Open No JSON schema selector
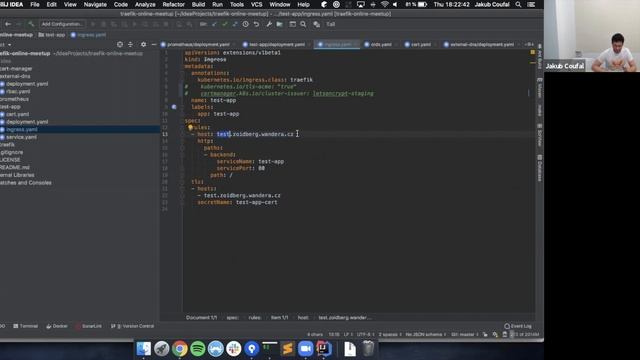 point(425,335)
